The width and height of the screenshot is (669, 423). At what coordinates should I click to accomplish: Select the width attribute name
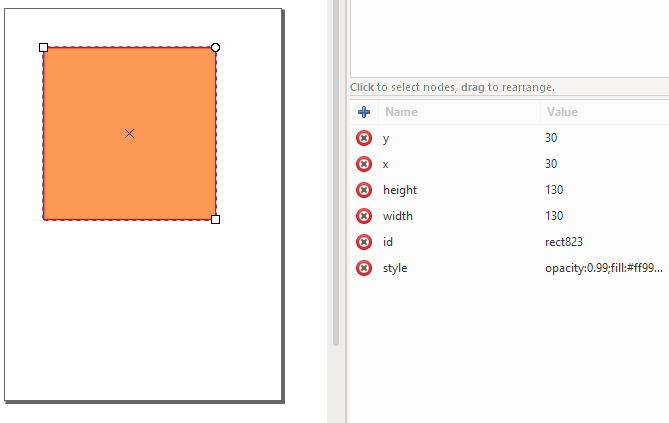[x=398, y=216]
